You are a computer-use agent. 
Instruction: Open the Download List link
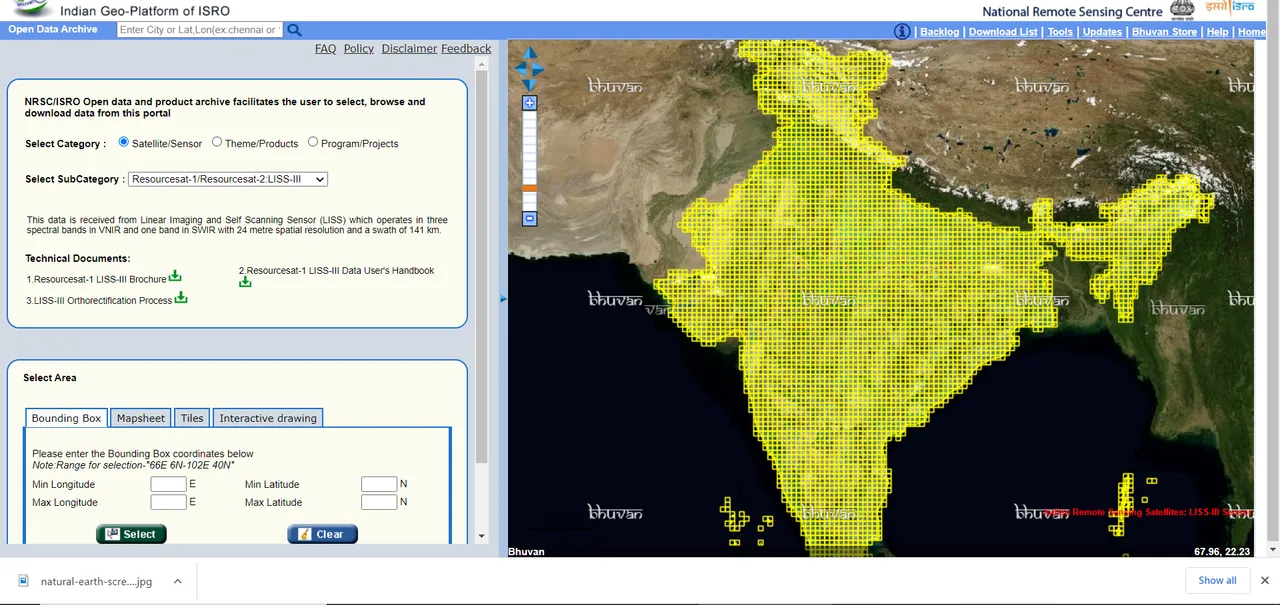click(1003, 32)
